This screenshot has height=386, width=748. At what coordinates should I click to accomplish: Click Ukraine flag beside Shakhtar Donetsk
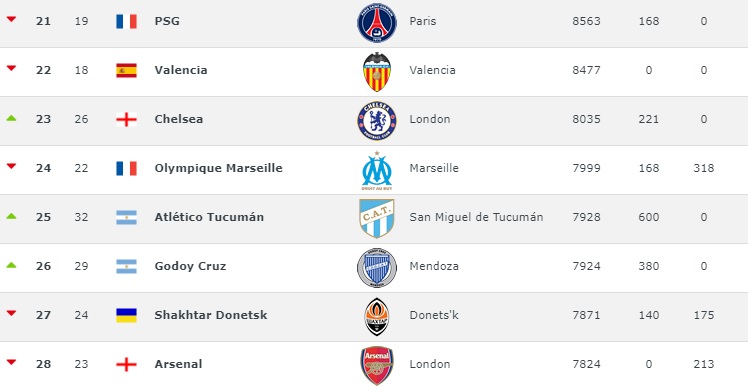click(126, 315)
